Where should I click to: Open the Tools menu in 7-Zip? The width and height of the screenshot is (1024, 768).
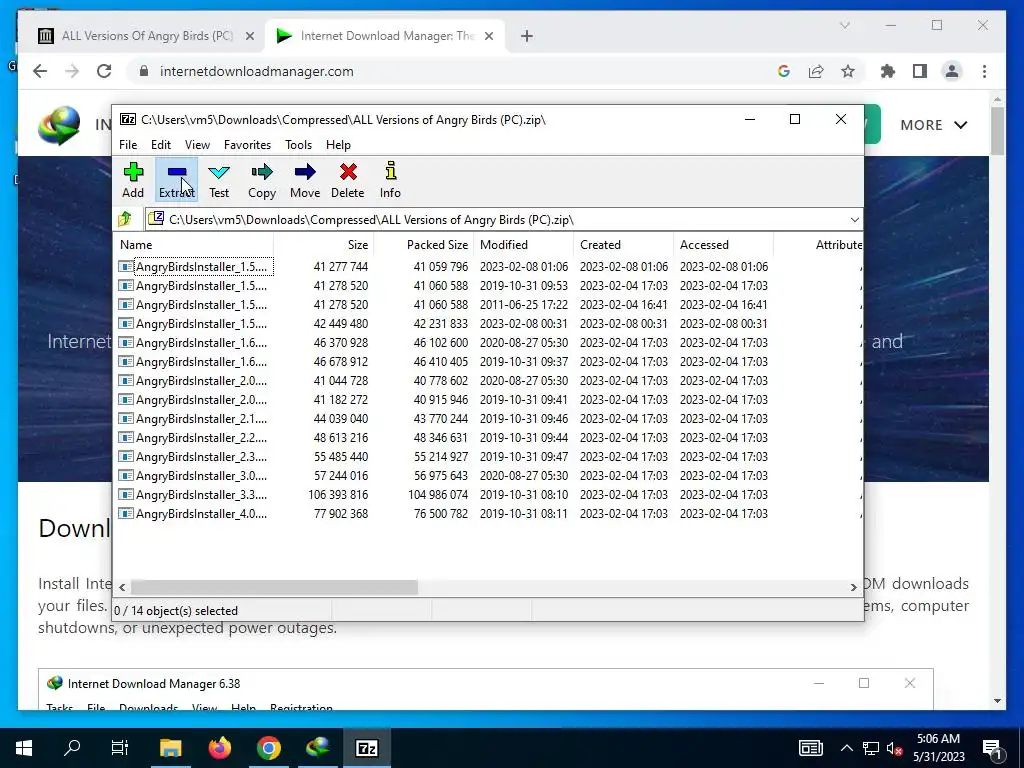click(x=298, y=145)
